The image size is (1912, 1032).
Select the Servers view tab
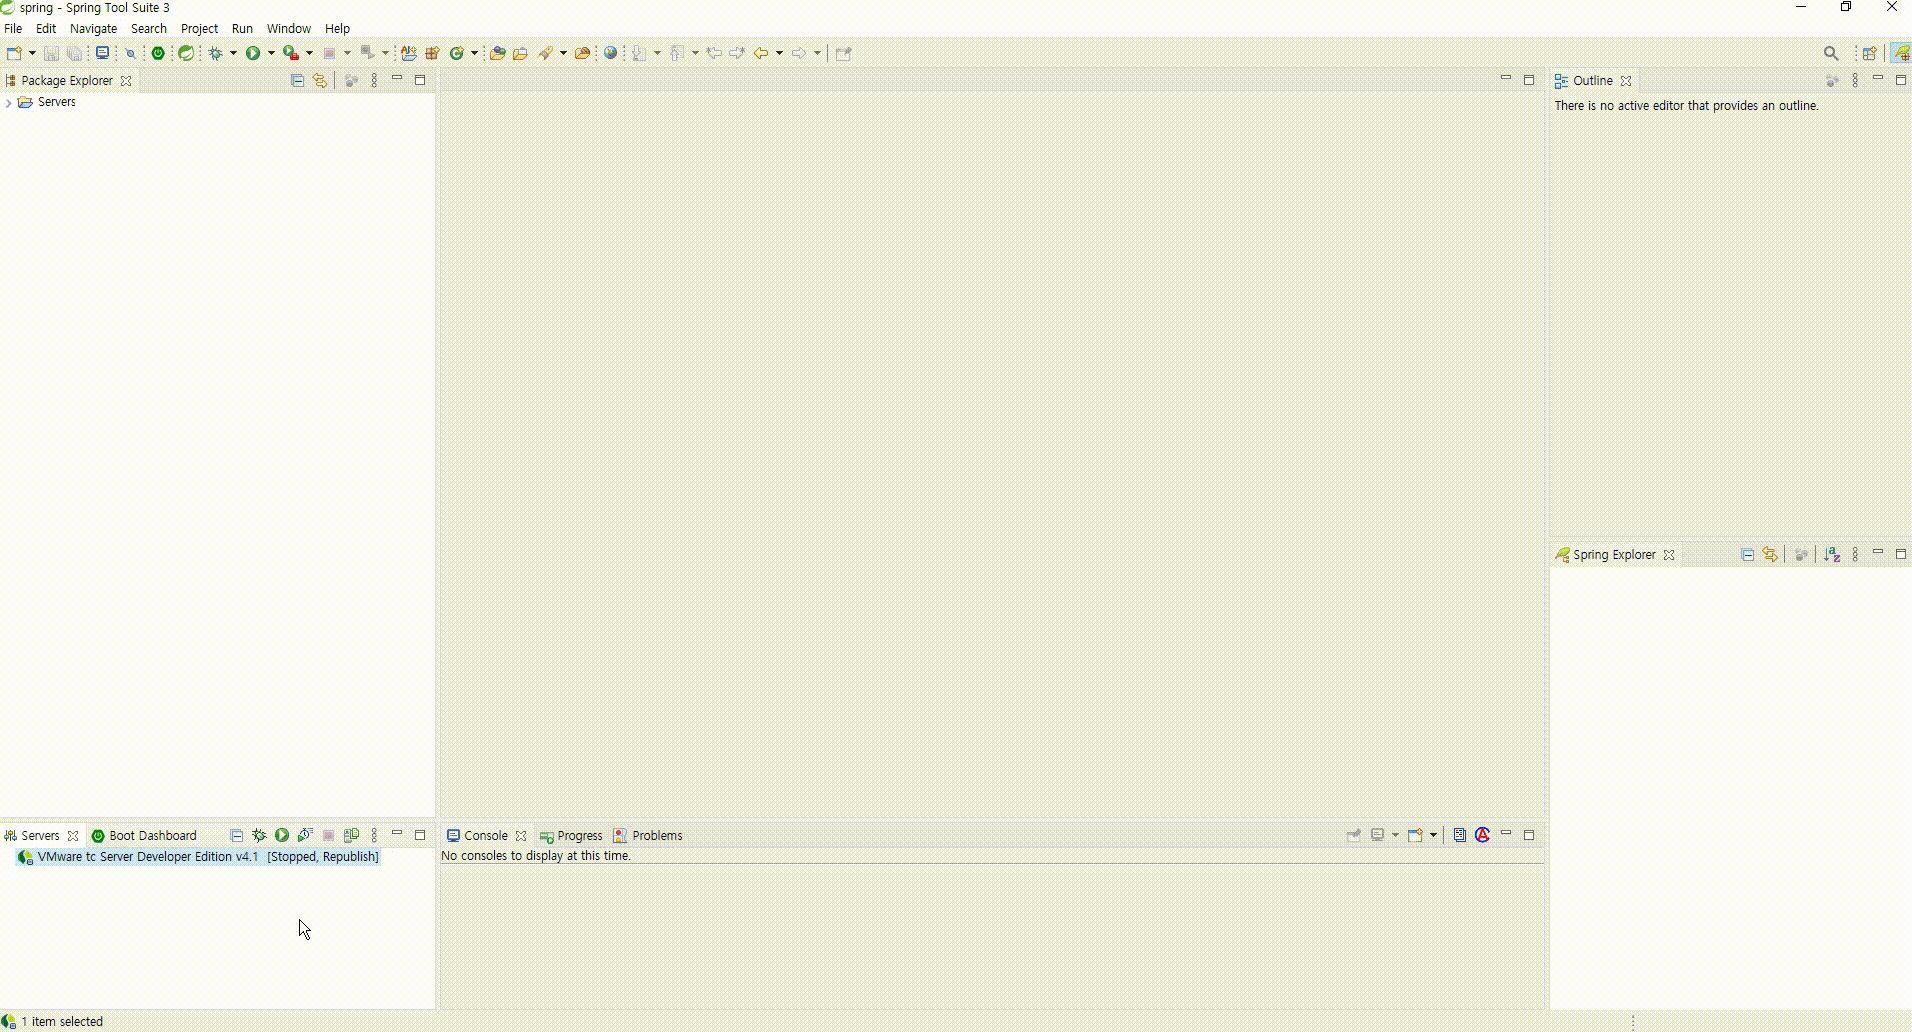coord(40,836)
